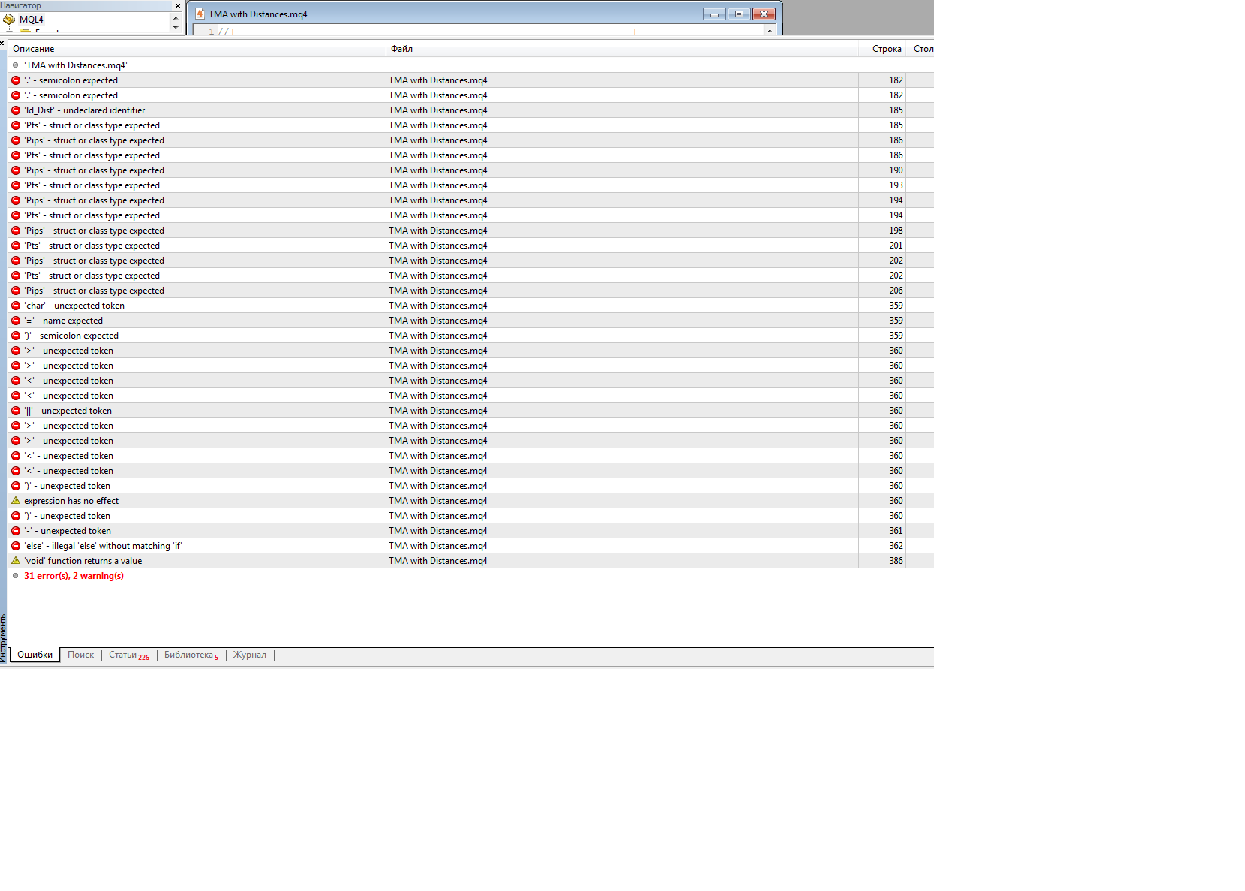Sort by the Описание column header

198,49
